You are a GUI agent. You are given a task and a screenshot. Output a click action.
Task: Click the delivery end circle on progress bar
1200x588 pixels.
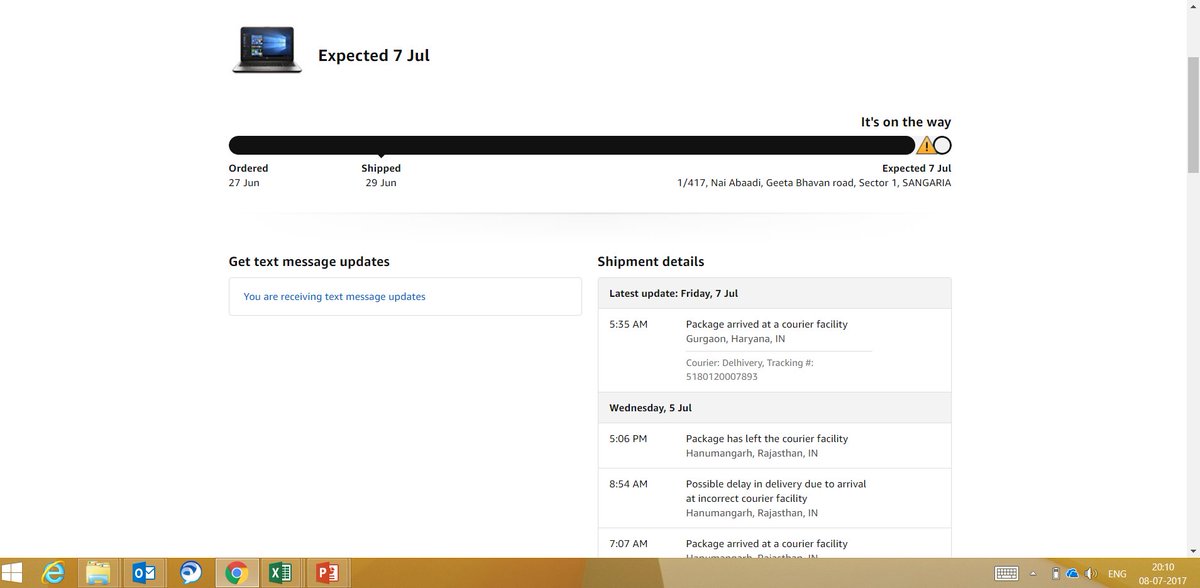[942, 145]
